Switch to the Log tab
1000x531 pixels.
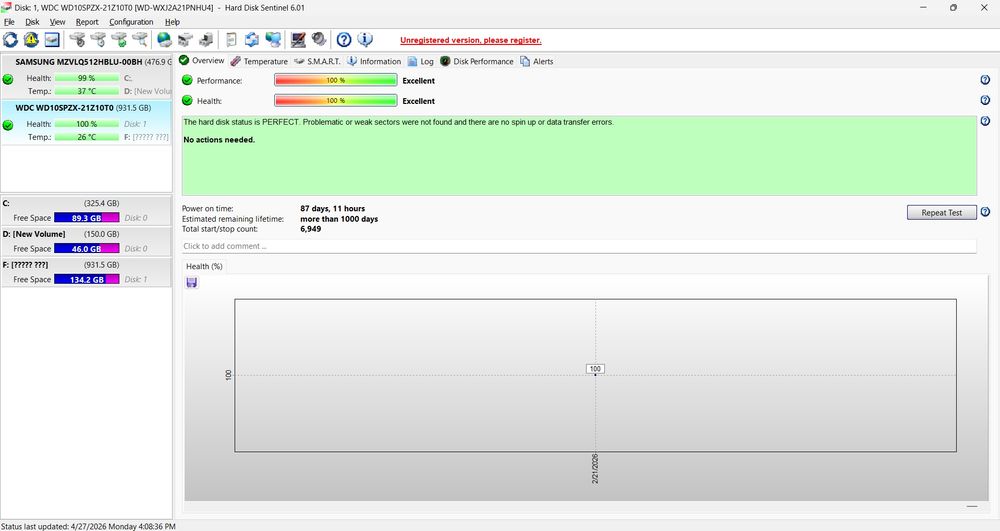[x=420, y=61]
